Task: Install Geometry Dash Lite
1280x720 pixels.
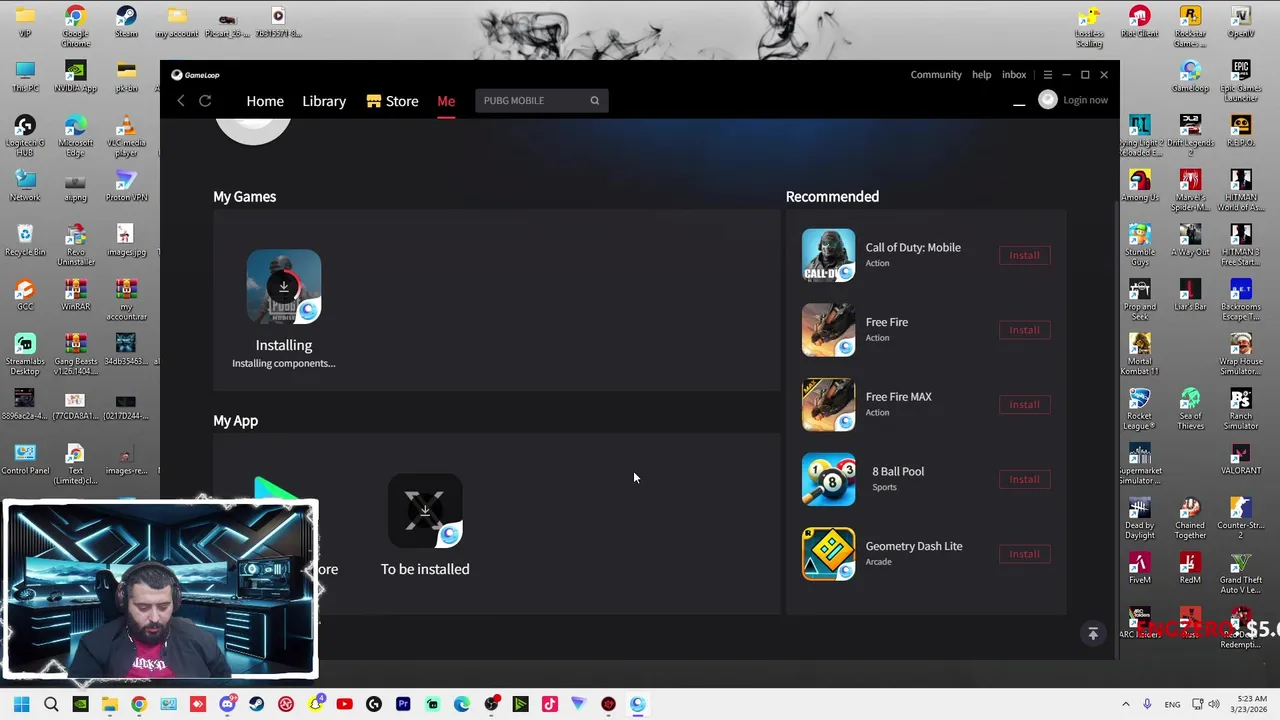Action: tap(1024, 554)
